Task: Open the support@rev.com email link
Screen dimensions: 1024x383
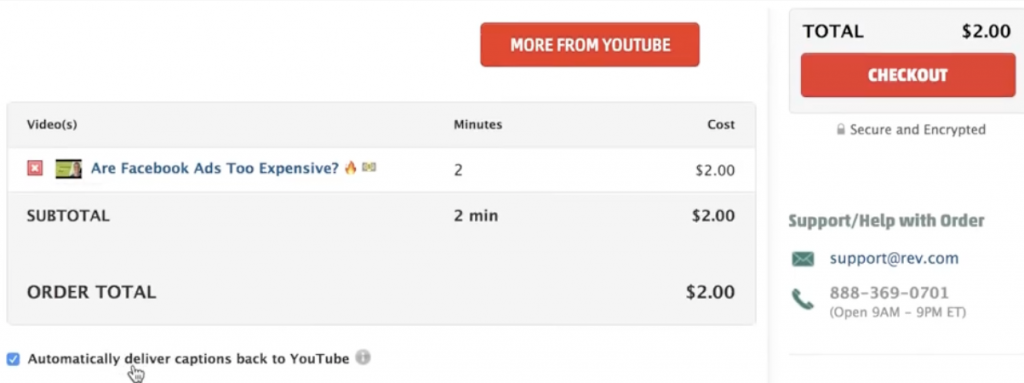Action: (x=894, y=258)
